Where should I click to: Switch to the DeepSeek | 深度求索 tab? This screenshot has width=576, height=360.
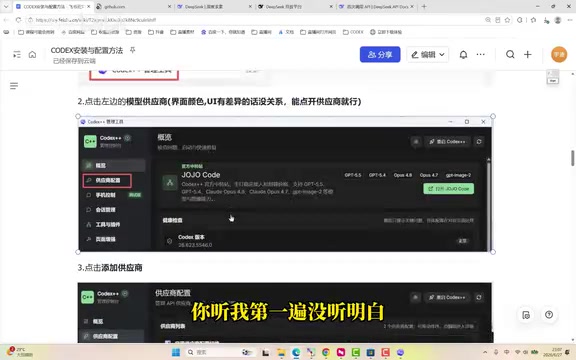coord(215,7)
